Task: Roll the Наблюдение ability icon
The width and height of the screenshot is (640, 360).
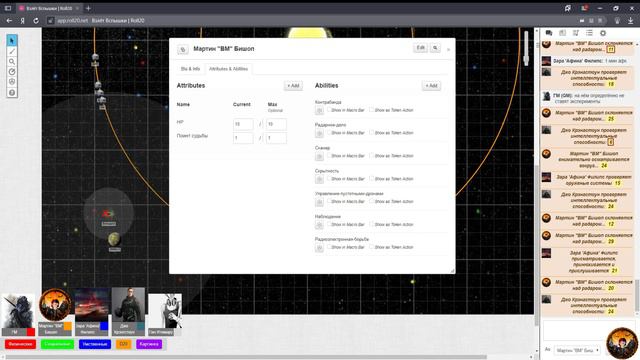Action: coord(319,224)
